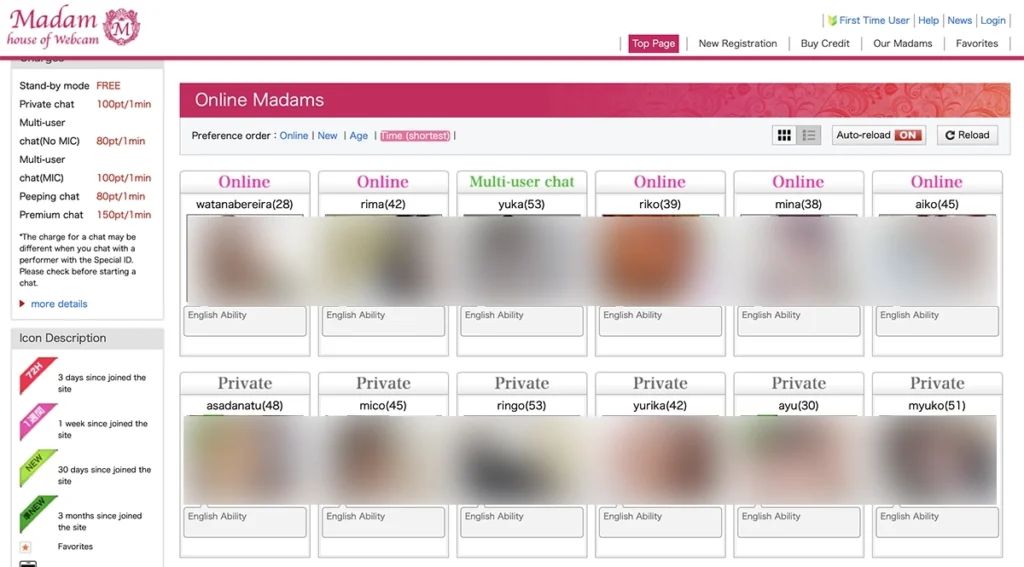The height and width of the screenshot is (567, 1024).
Task: Switch to grid view icon
Action: [784, 135]
